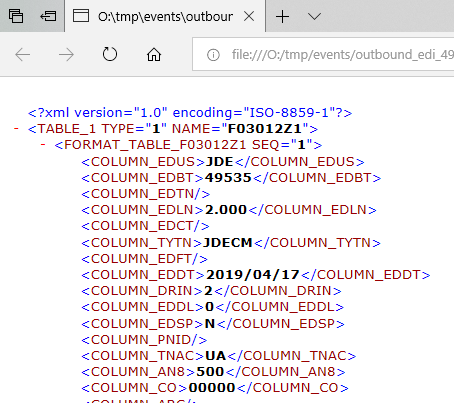Click the COLUMN_AN8 value 500
The height and width of the screenshot is (403, 454).
pos(210,371)
